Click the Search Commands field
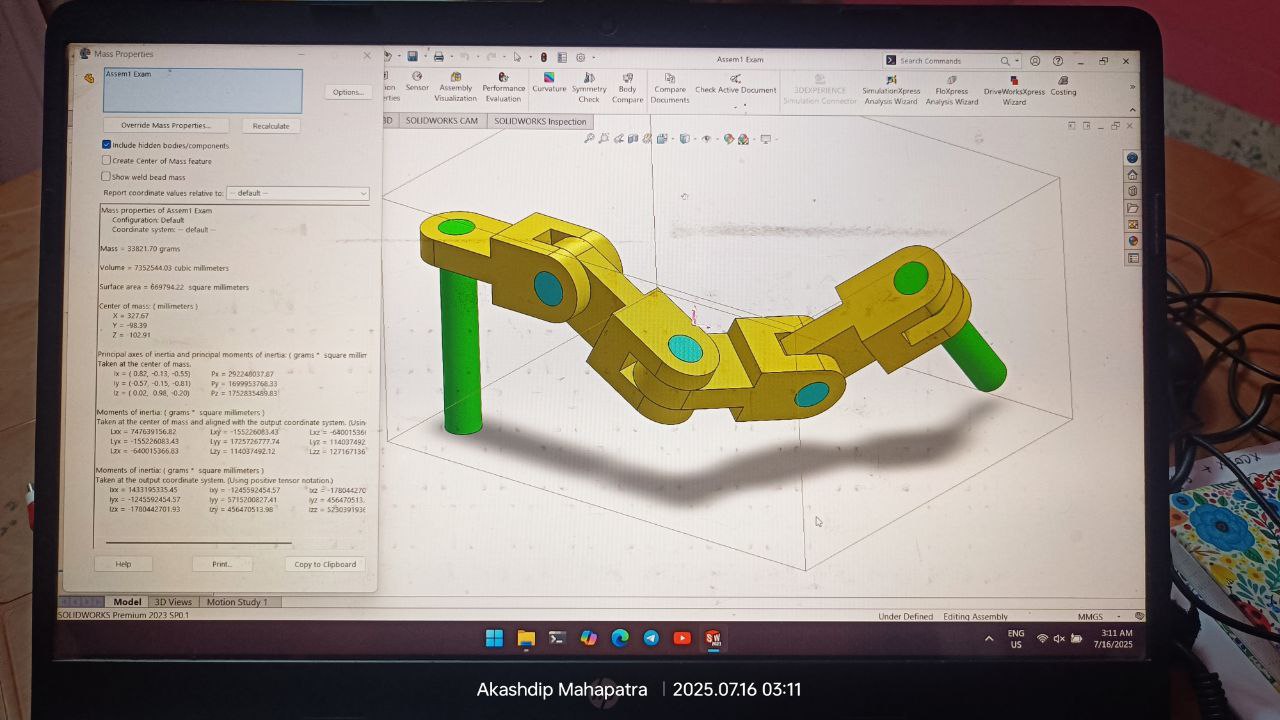 coord(948,61)
